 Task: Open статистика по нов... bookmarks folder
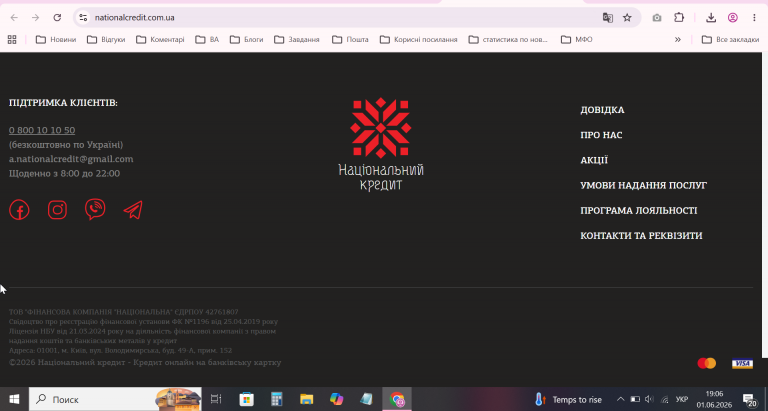[508, 40]
